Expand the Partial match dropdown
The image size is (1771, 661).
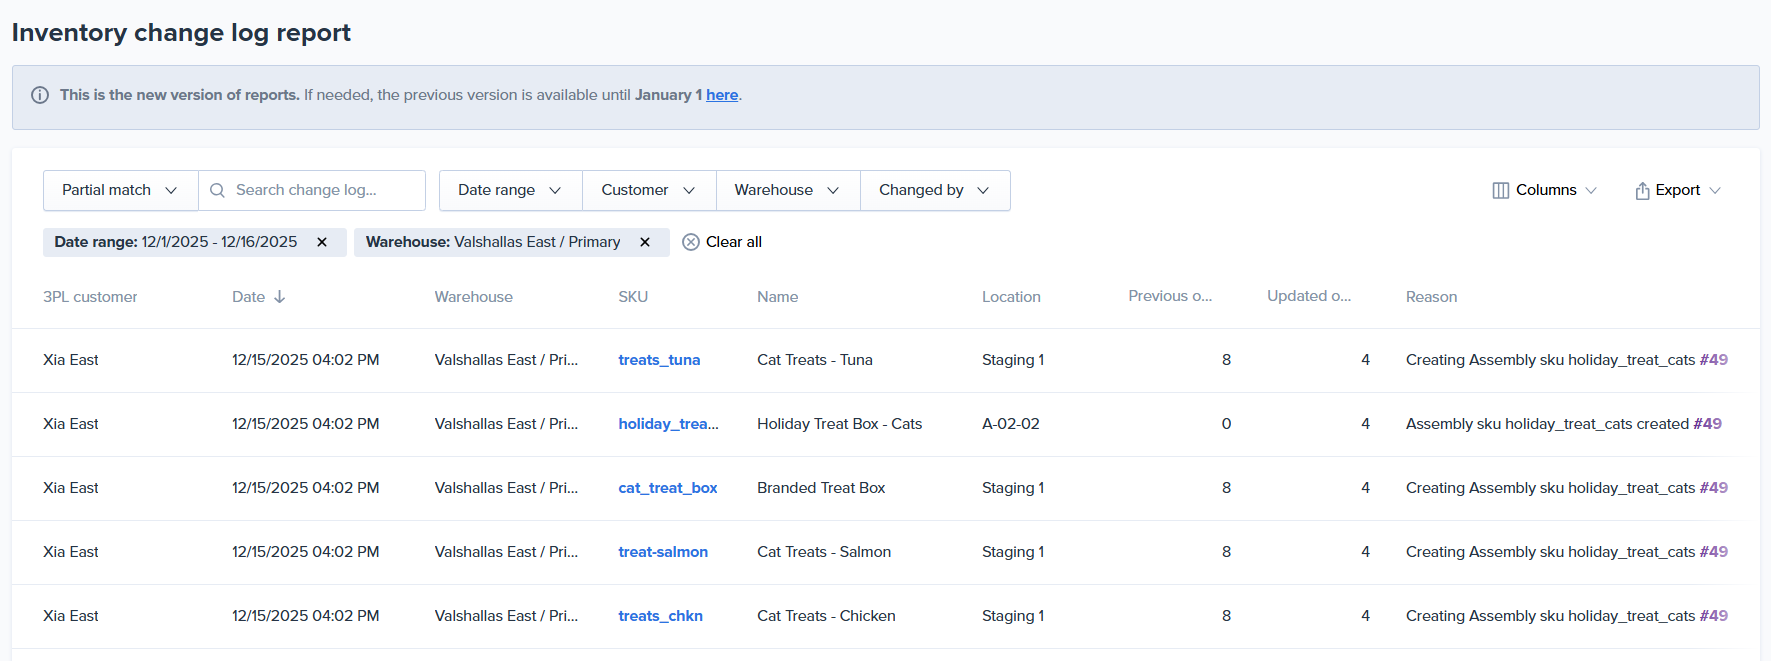click(x=120, y=190)
